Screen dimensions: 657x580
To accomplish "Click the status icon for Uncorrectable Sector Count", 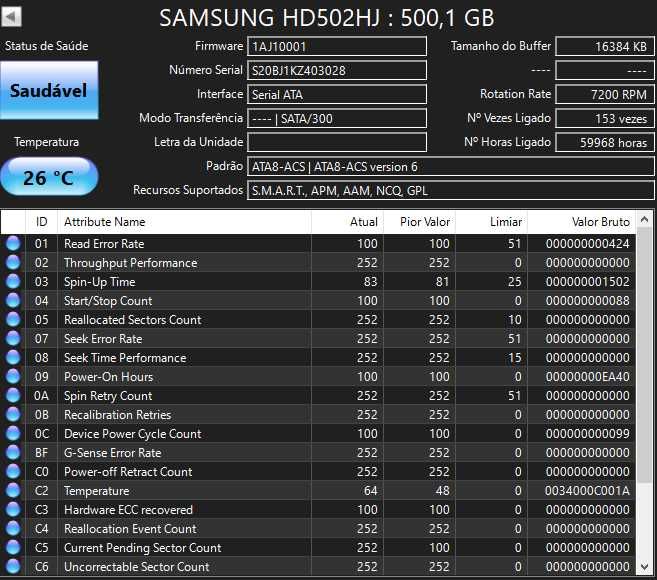I will 13,567.
